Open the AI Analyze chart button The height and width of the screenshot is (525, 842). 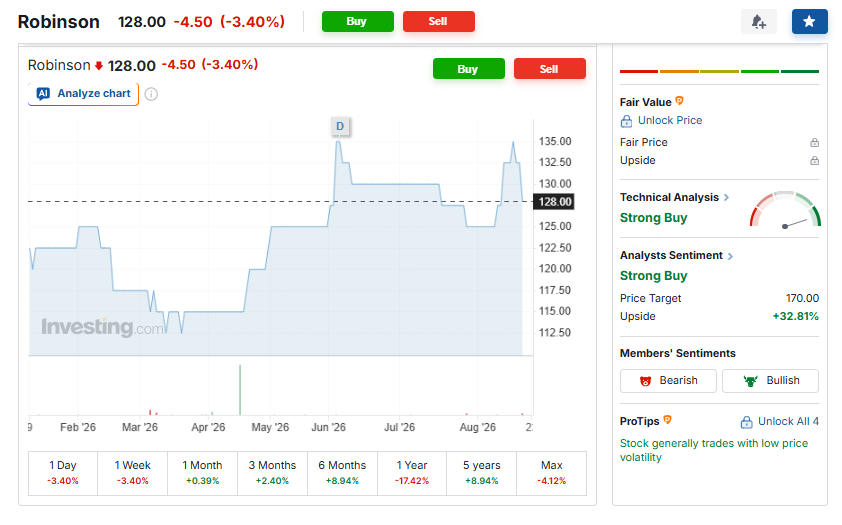[x=83, y=94]
